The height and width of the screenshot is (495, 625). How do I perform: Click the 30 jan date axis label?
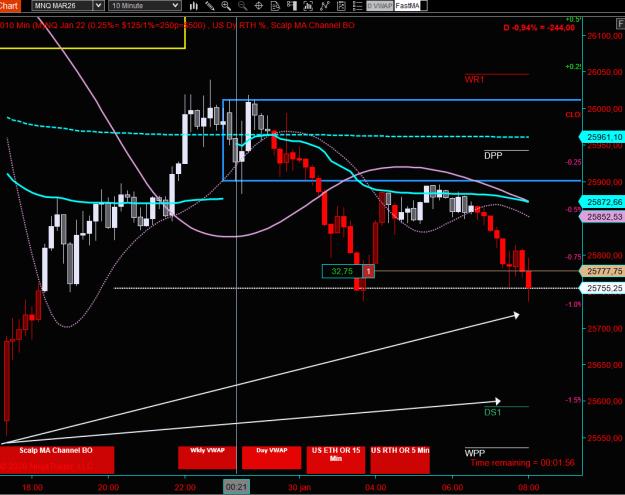(x=299, y=487)
